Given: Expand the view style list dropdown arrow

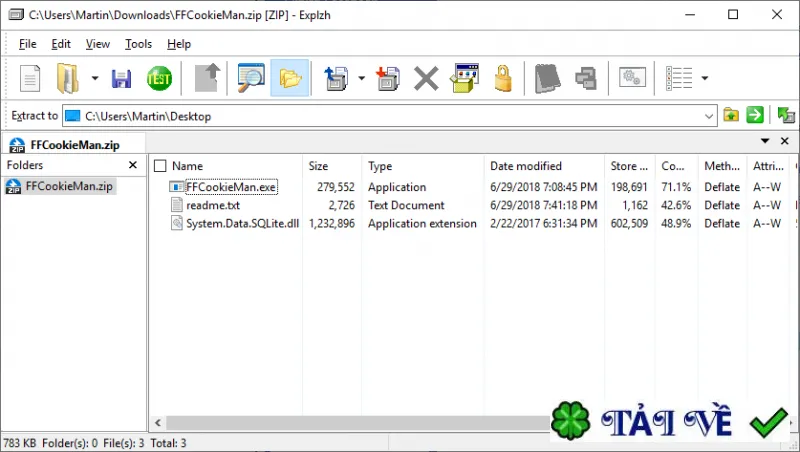Looking at the screenshot, I should [705, 78].
